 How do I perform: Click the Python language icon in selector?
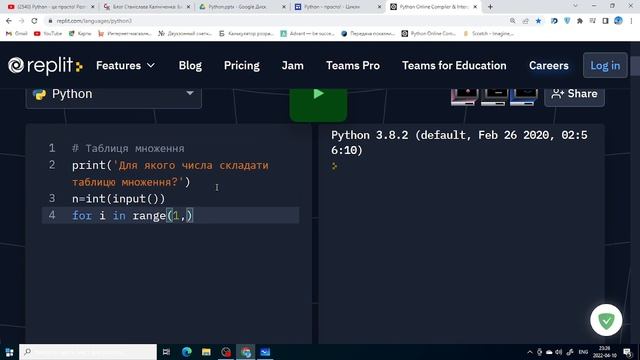(x=39, y=95)
